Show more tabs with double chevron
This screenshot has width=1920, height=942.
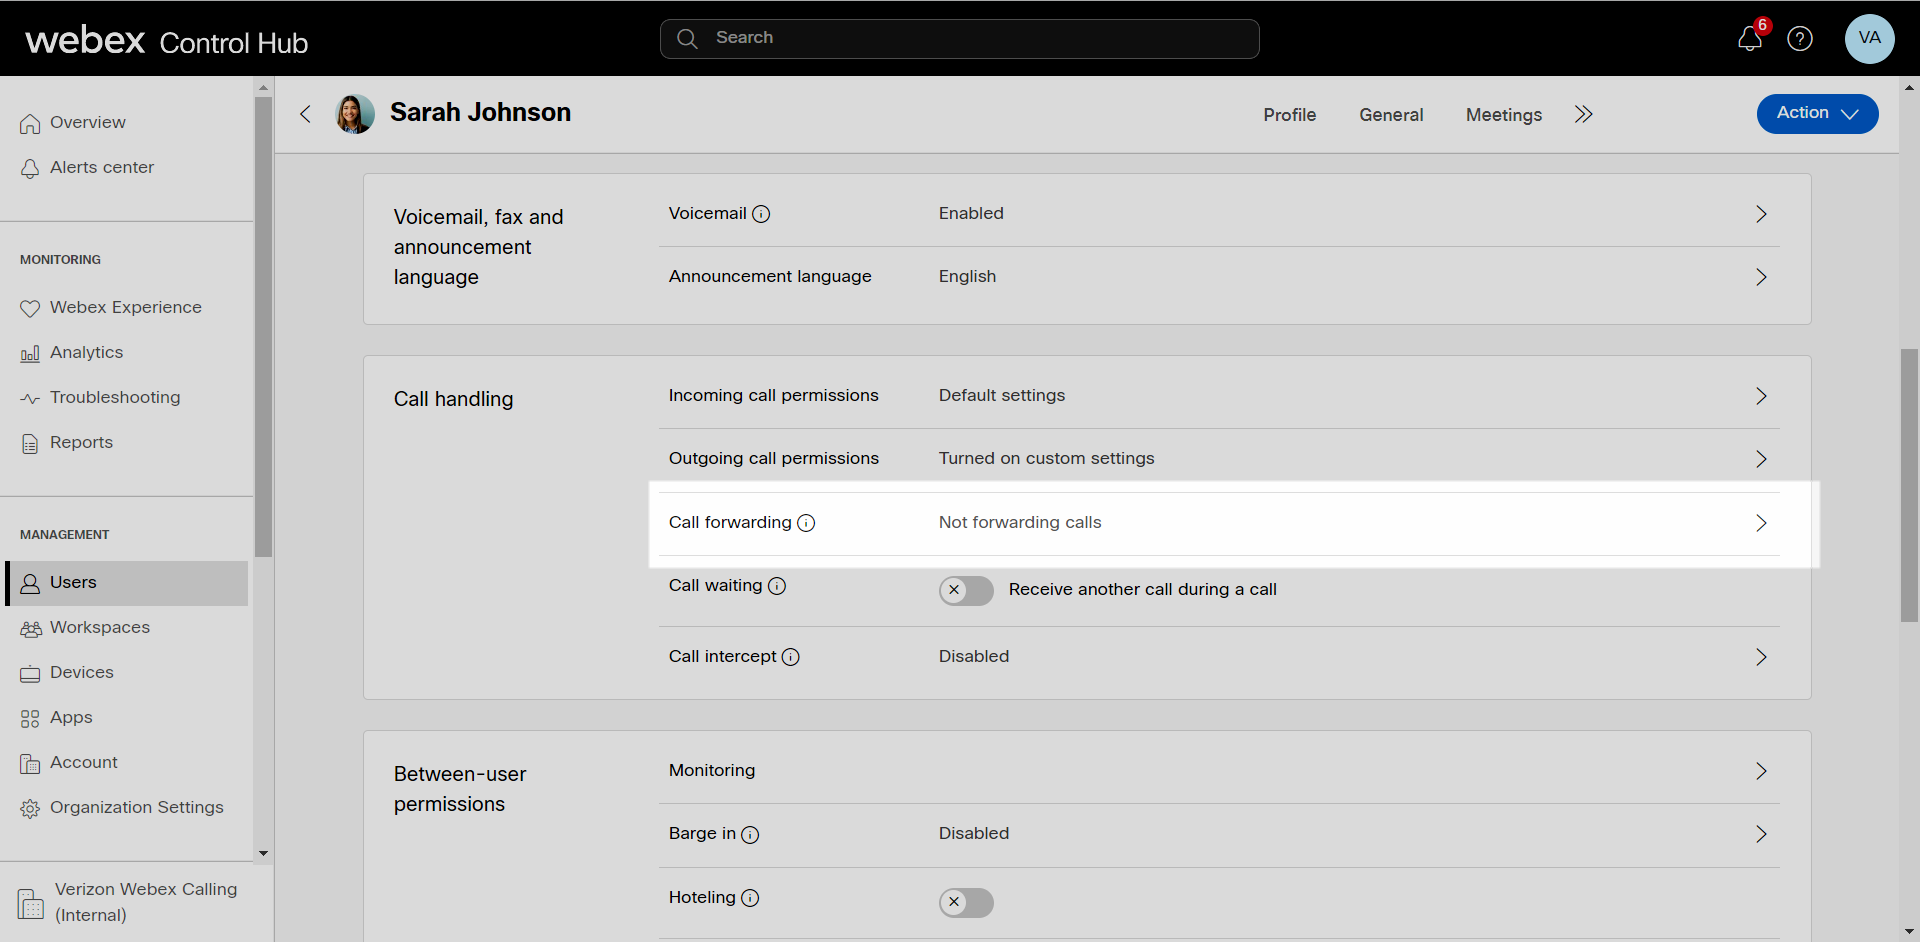1583,114
